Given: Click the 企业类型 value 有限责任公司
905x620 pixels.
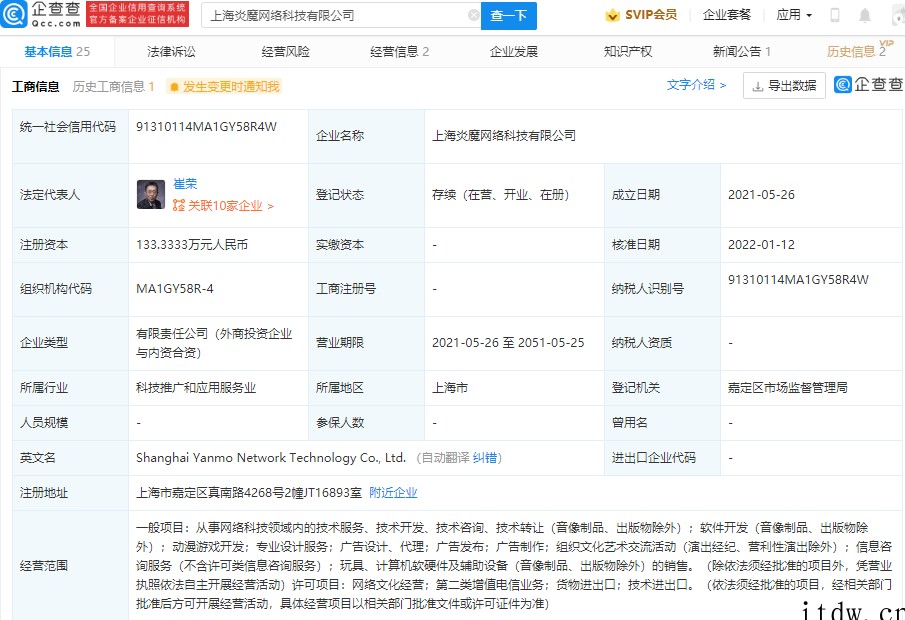Looking at the screenshot, I should tap(214, 343).
